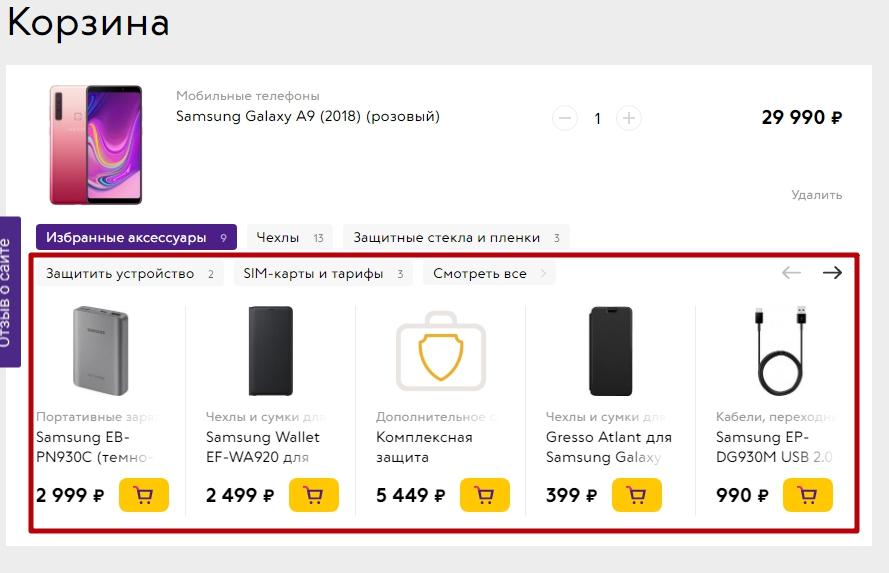This screenshot has width=889, height=573.
Task: Select the Избранные аксессуары tab
Action: pos(136,237)
